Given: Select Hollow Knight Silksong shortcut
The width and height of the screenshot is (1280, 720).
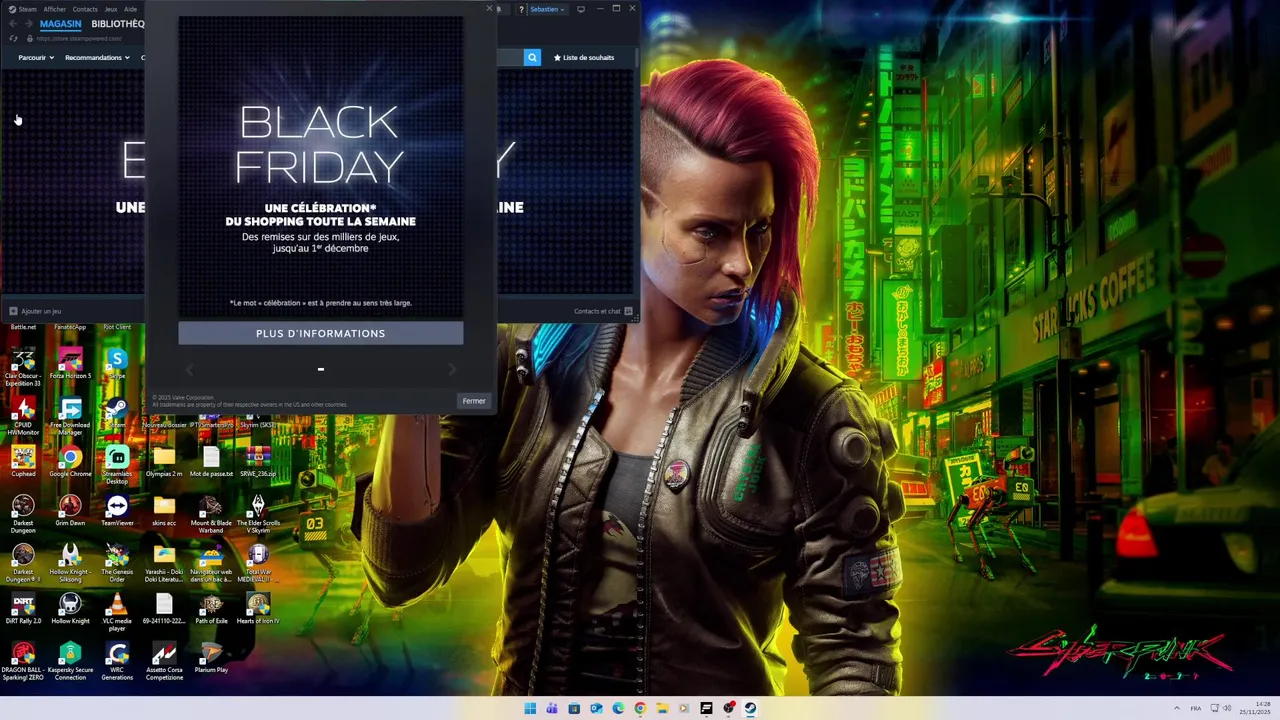Looking at the screenshot, I should [70, 564].
